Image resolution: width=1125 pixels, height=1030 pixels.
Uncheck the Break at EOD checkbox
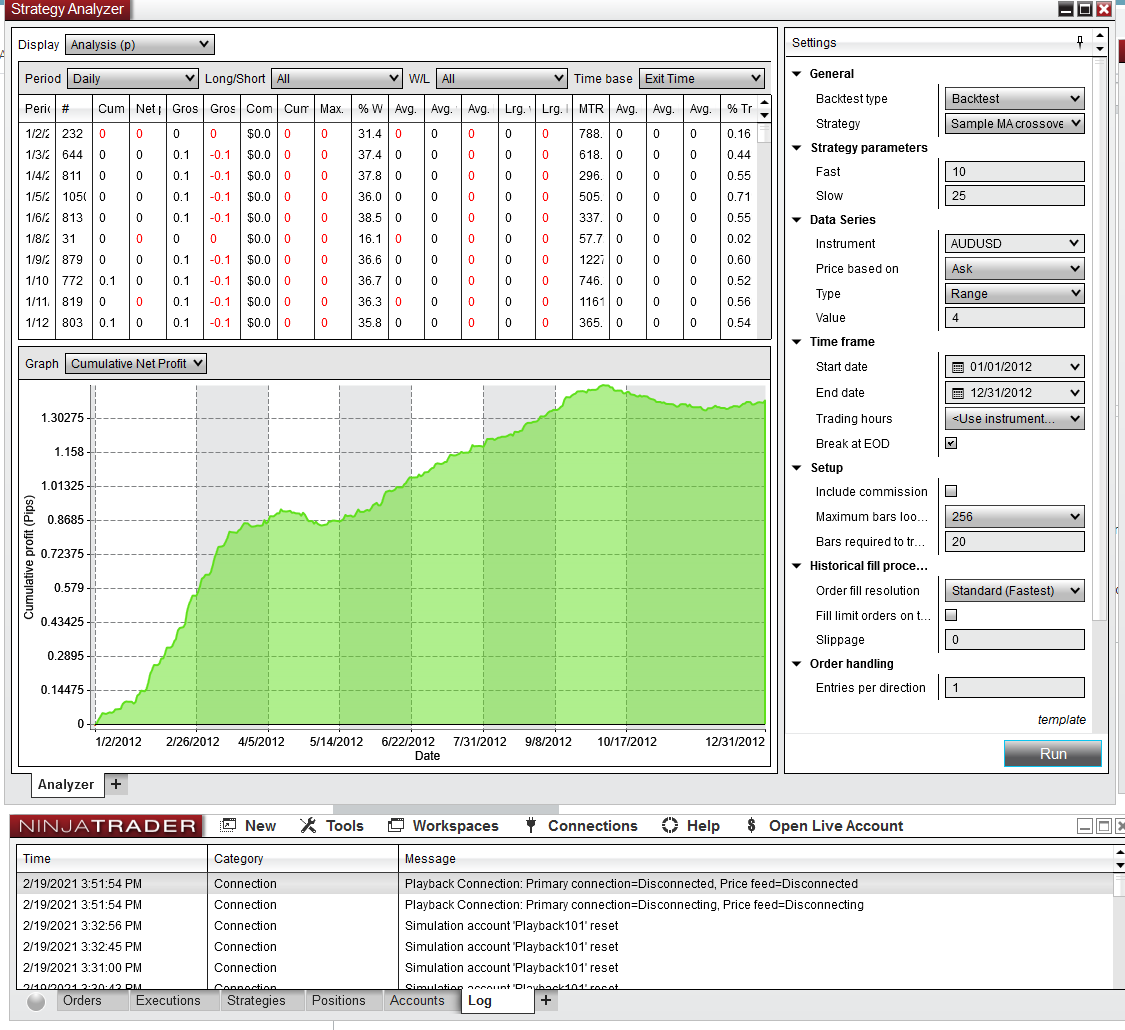pos(950,443)
